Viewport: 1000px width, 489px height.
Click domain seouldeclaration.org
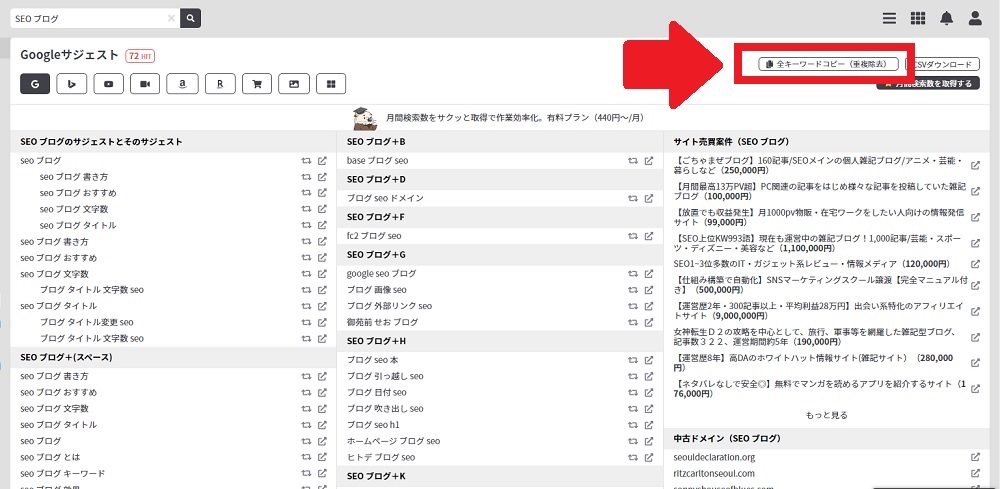714,457
